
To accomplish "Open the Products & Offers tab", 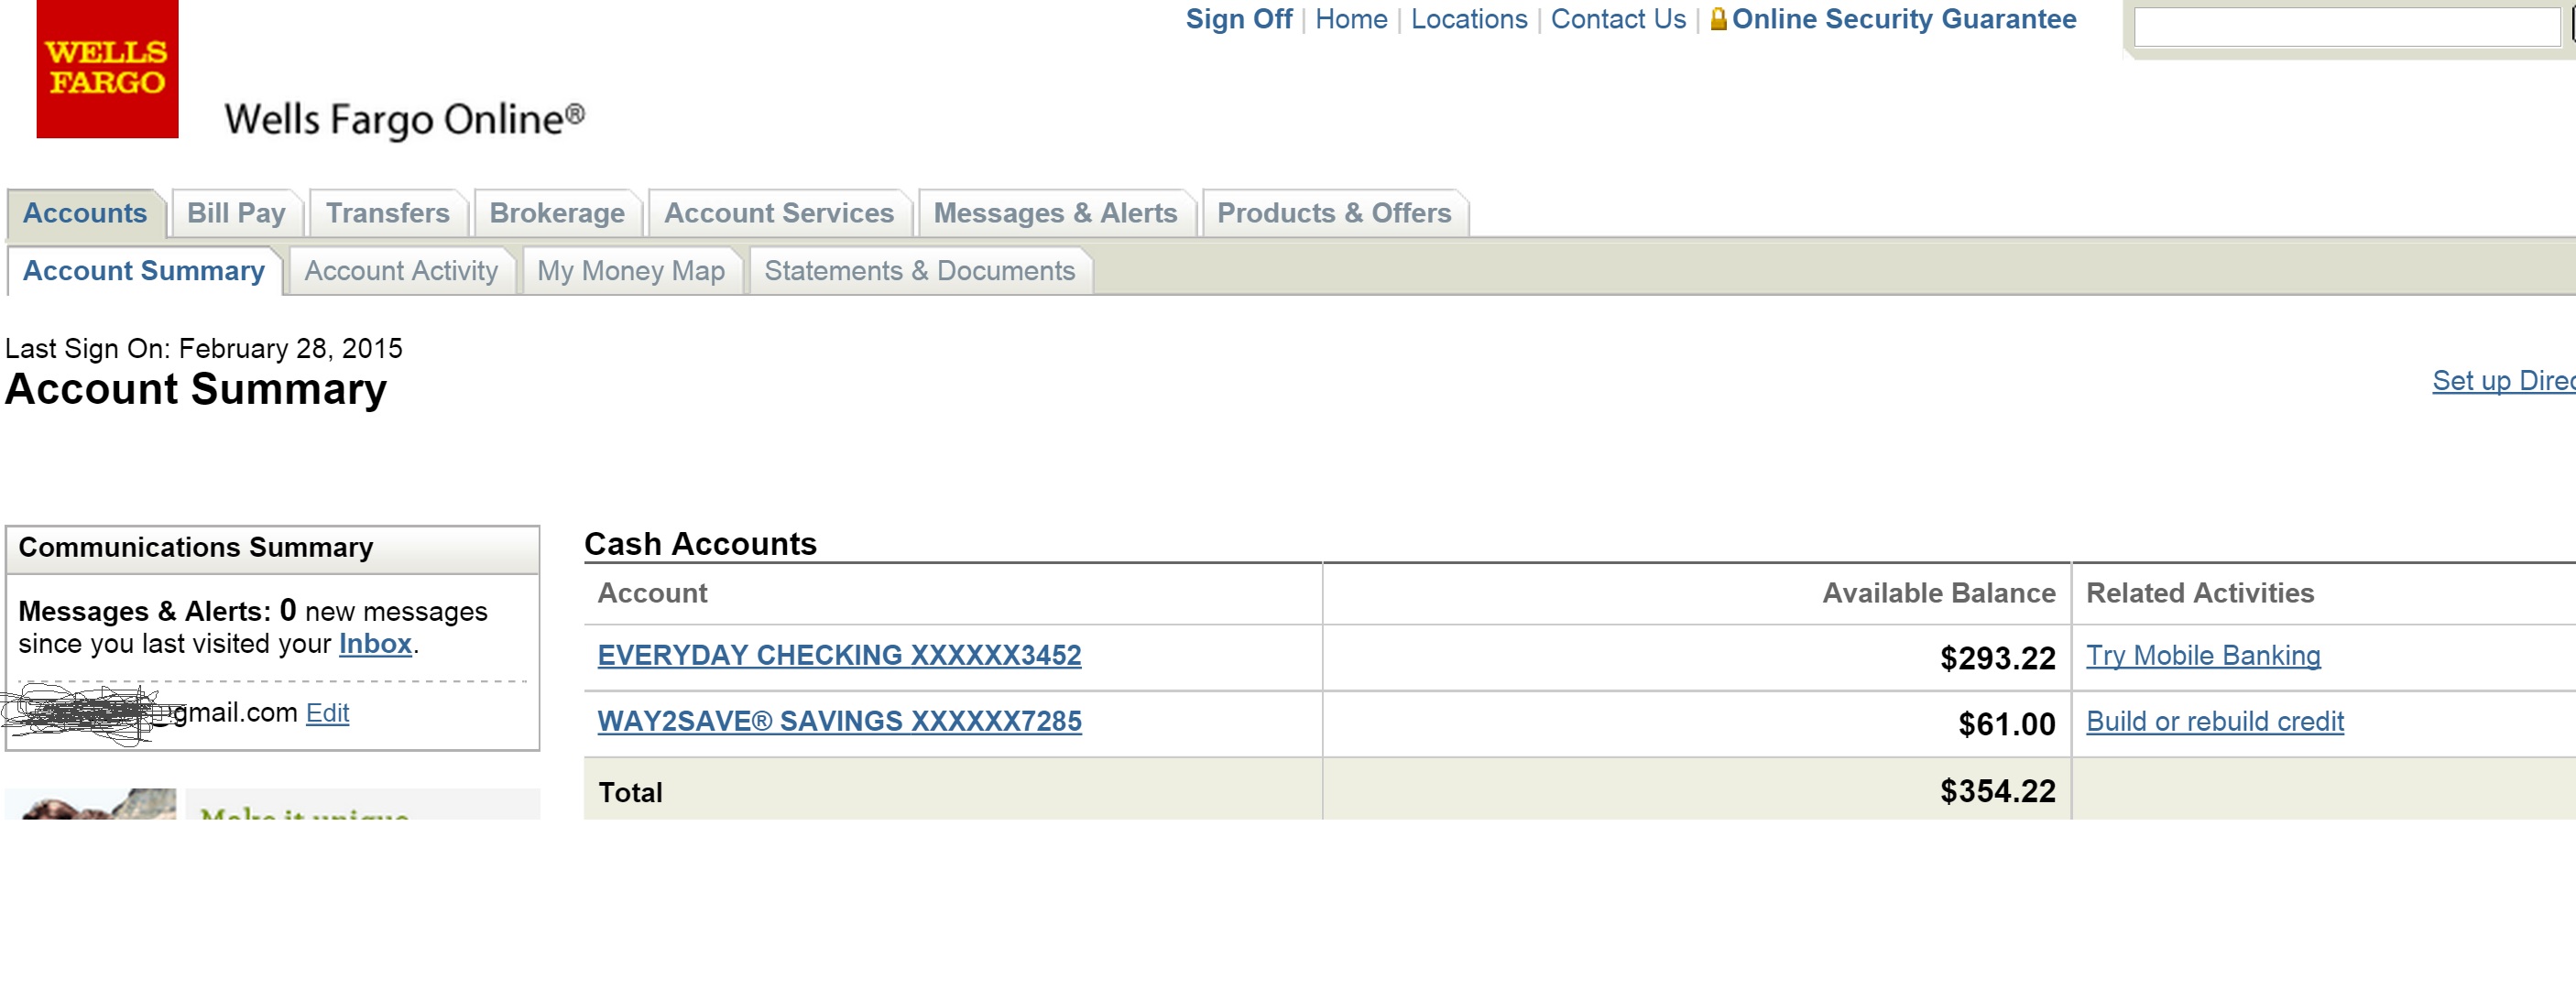I will pos(1333,213).
